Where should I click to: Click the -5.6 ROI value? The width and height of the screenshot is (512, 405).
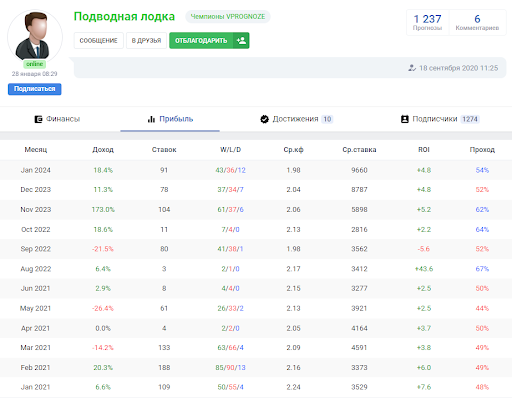click(x=424, y=249)
